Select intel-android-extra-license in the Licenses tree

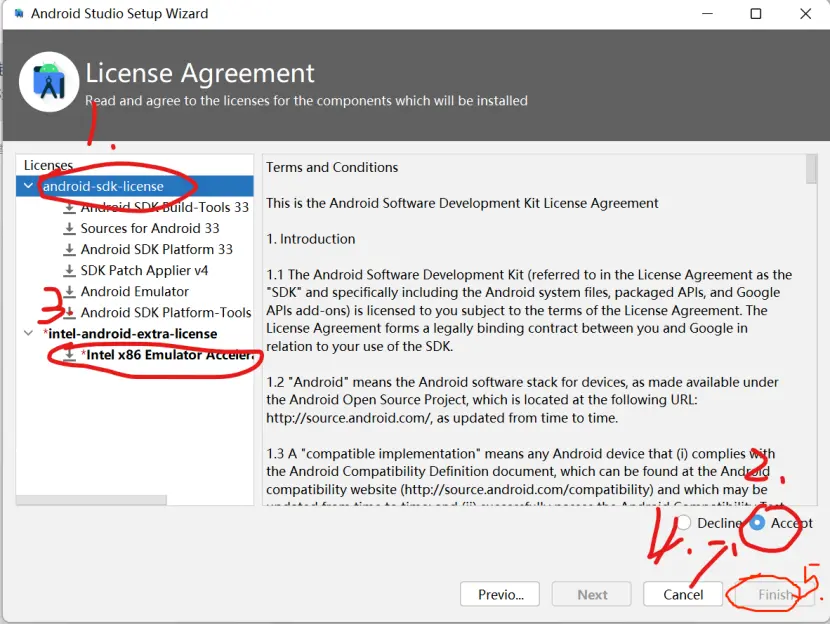[131, 333]
